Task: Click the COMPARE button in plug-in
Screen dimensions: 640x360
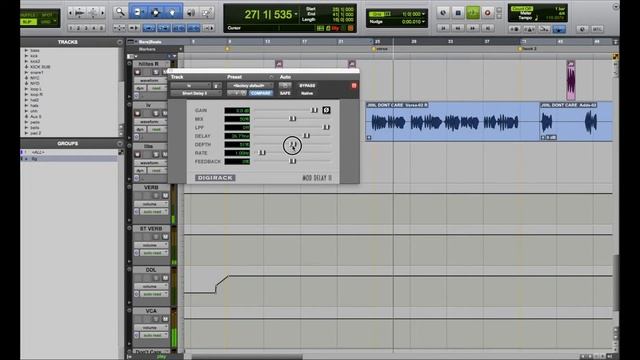Action: 260,93
